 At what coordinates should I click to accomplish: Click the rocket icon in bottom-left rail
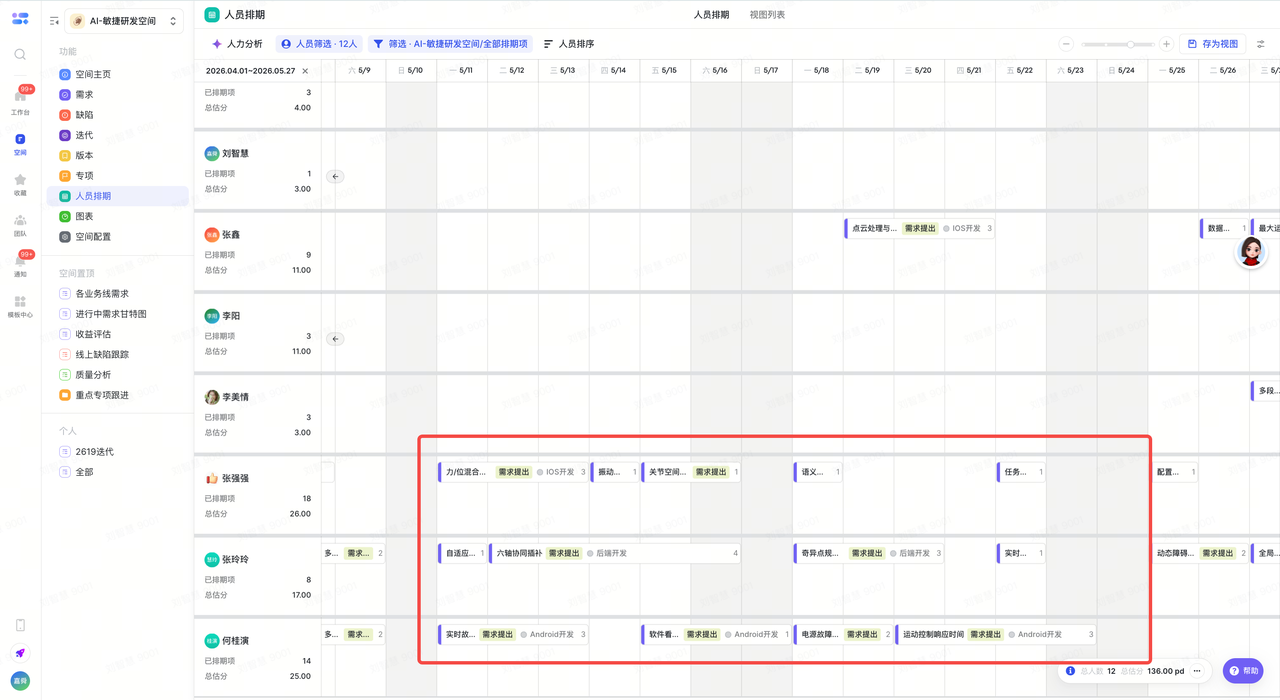click(20, 653)
